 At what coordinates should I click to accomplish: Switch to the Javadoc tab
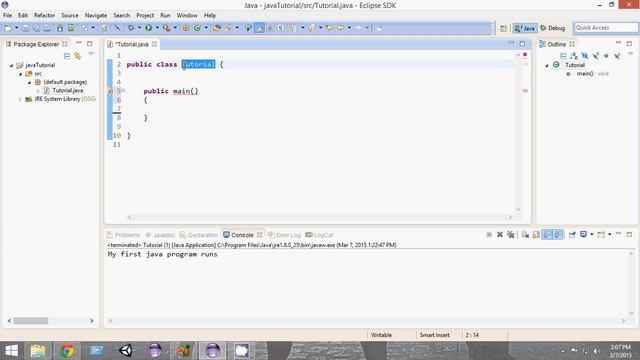(160, 235)
